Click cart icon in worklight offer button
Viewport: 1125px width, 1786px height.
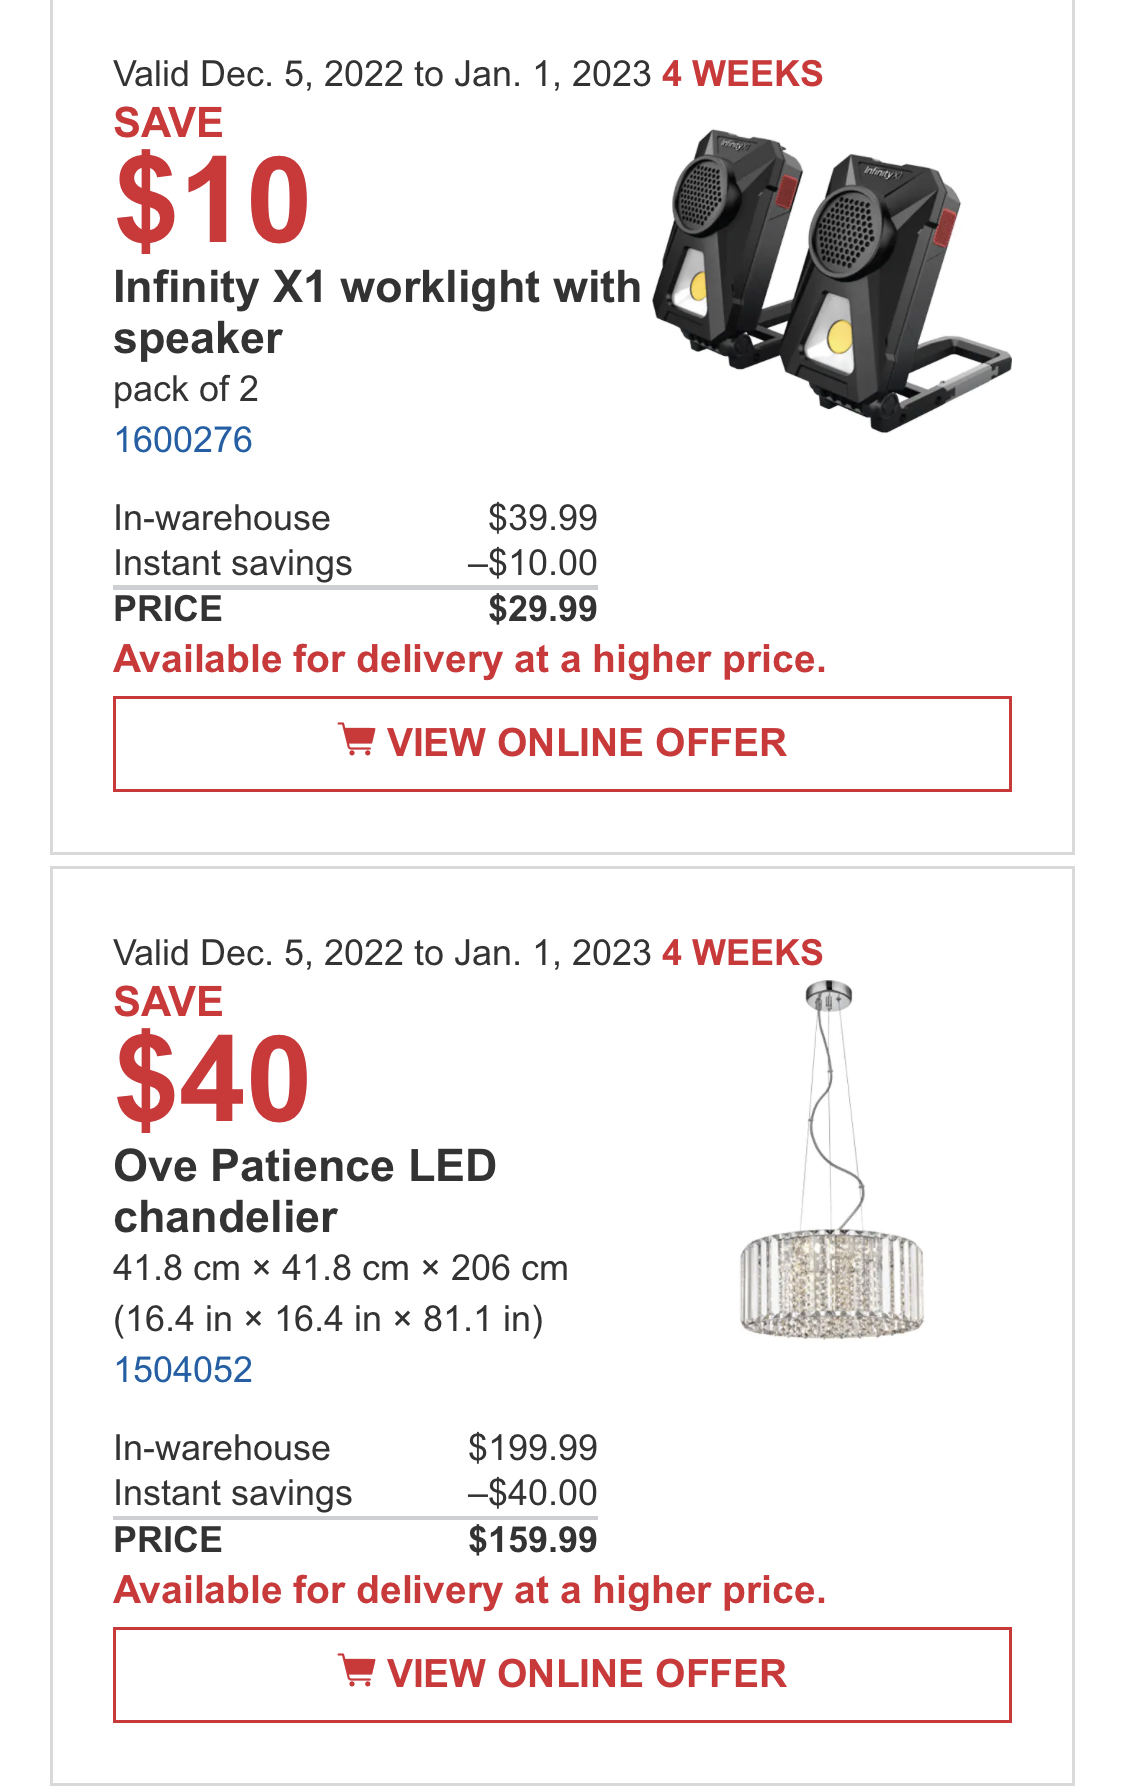tap(356, 741)
